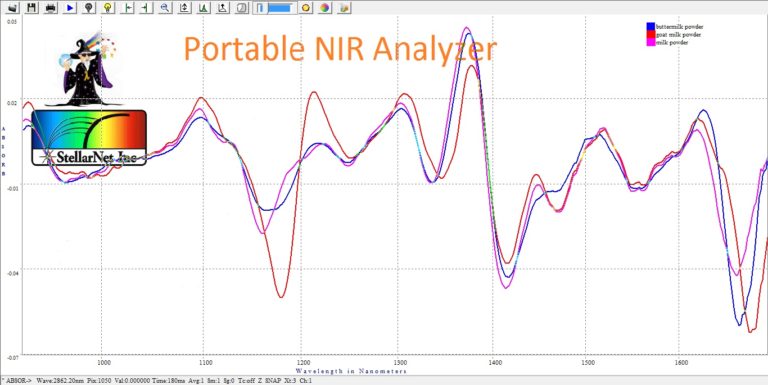The image size is (768, 385).
Task: Click the yellow circle toolbar icon
Action: click(306, 7)
